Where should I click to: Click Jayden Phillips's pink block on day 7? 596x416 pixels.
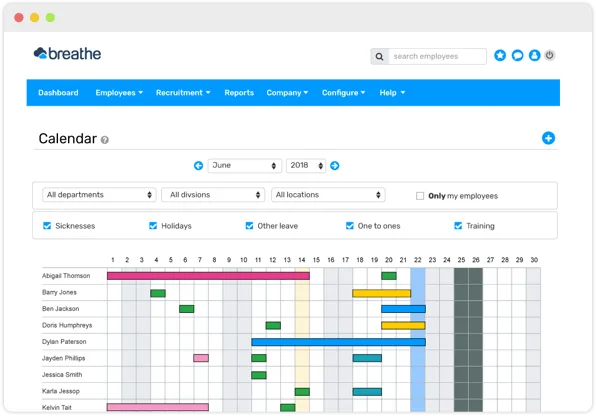click(201, 358)
